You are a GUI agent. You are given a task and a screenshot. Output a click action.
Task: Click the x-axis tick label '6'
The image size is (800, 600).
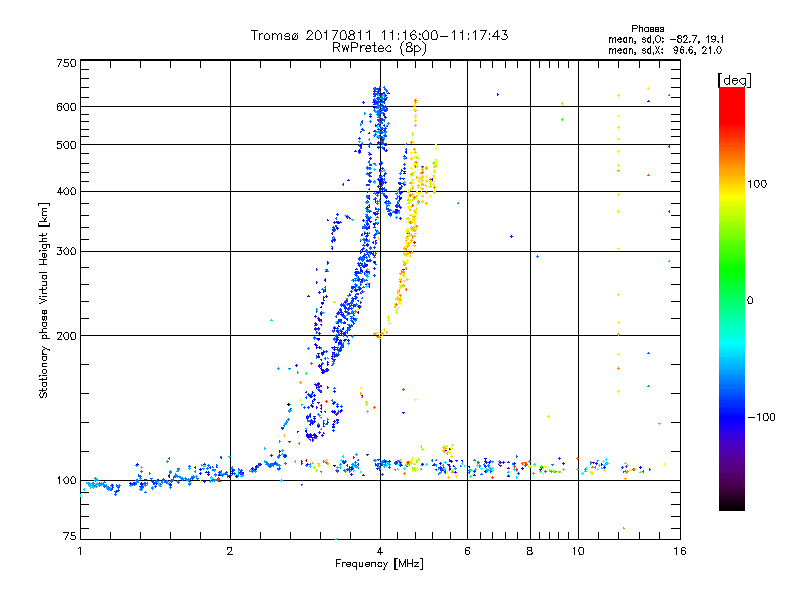(467, 551)
